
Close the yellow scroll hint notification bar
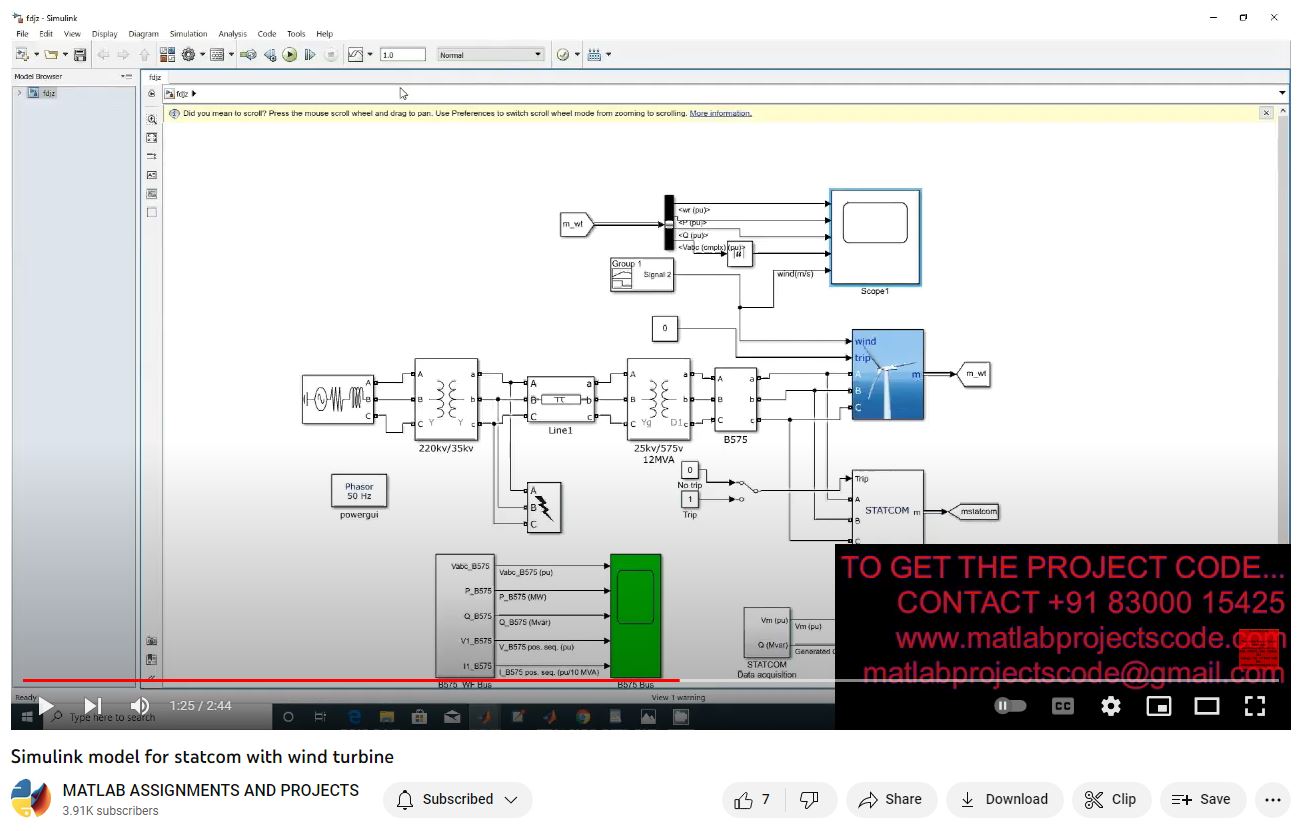[1266, 113]
